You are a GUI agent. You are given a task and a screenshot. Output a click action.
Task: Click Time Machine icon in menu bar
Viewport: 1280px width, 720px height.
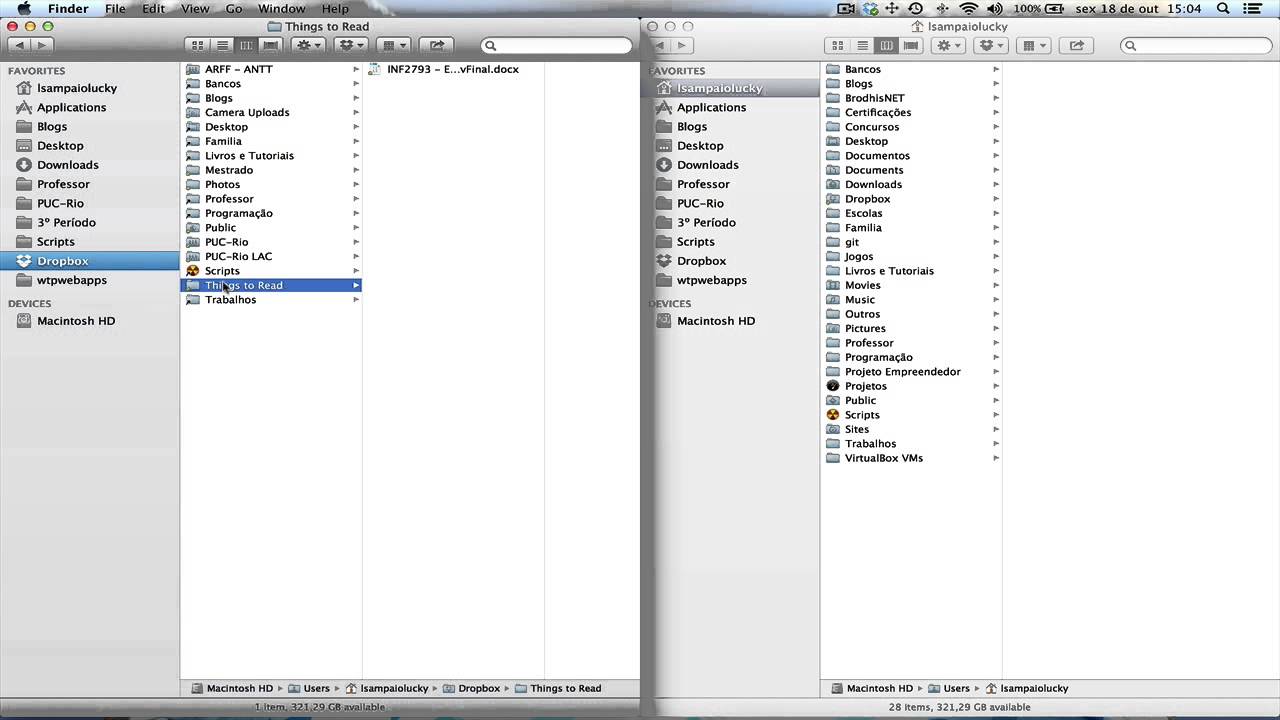917,8
